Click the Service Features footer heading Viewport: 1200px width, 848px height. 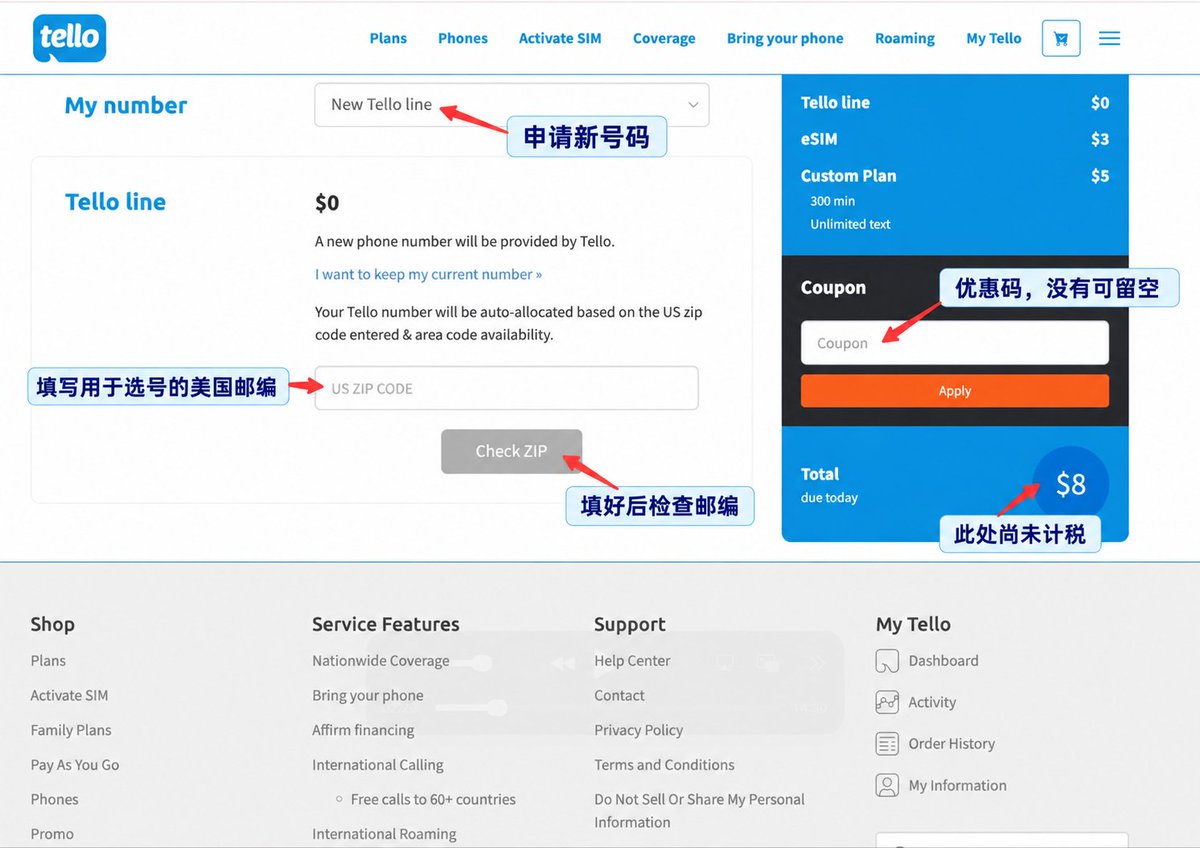pyautogui.click(x=386, y=624)
